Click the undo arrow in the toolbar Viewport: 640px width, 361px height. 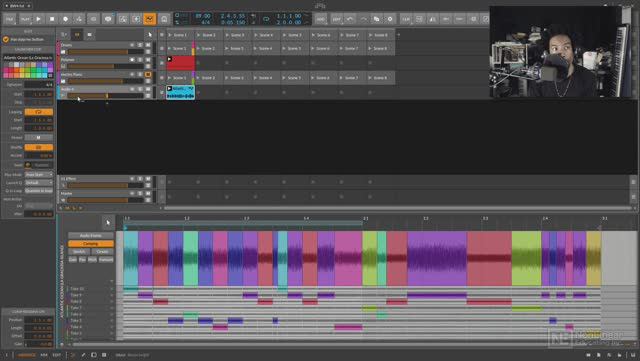tap(350, 19)
